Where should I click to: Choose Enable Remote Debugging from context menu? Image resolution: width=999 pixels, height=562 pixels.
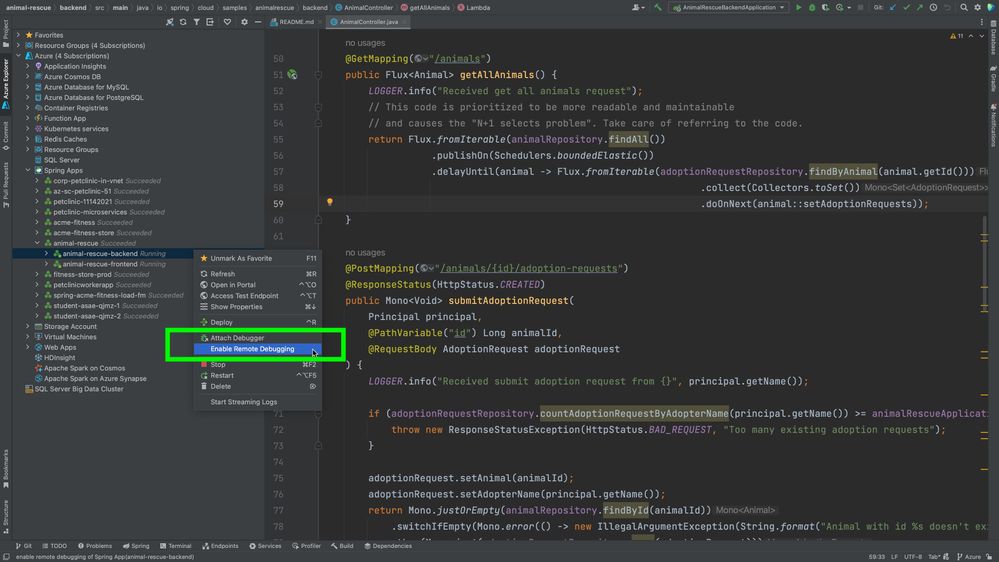point(257,349)
